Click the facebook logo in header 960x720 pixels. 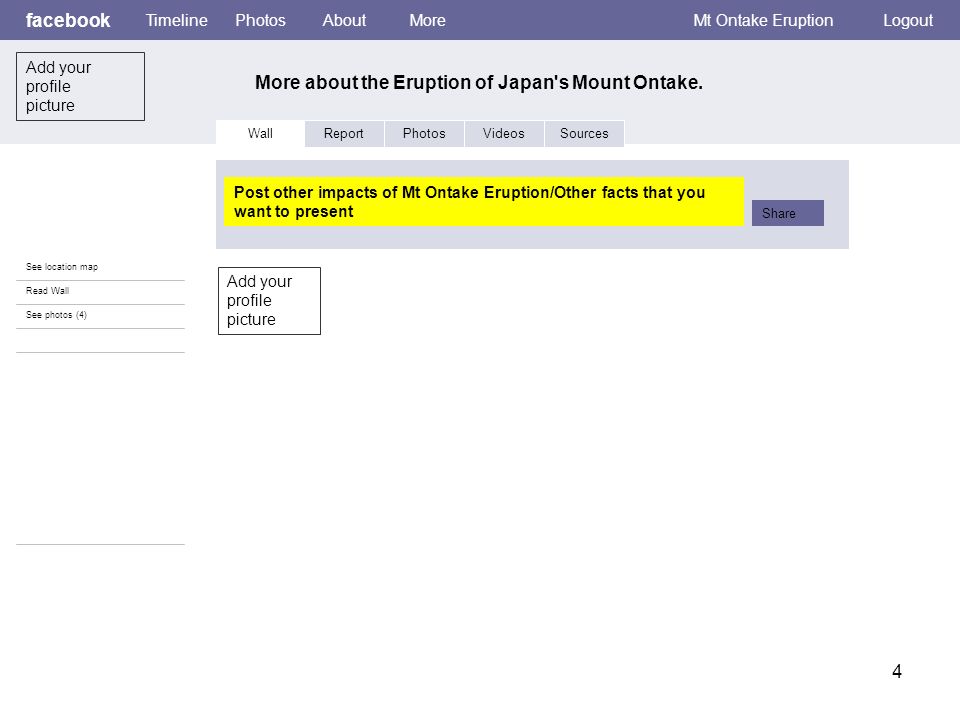pos(67,20)
